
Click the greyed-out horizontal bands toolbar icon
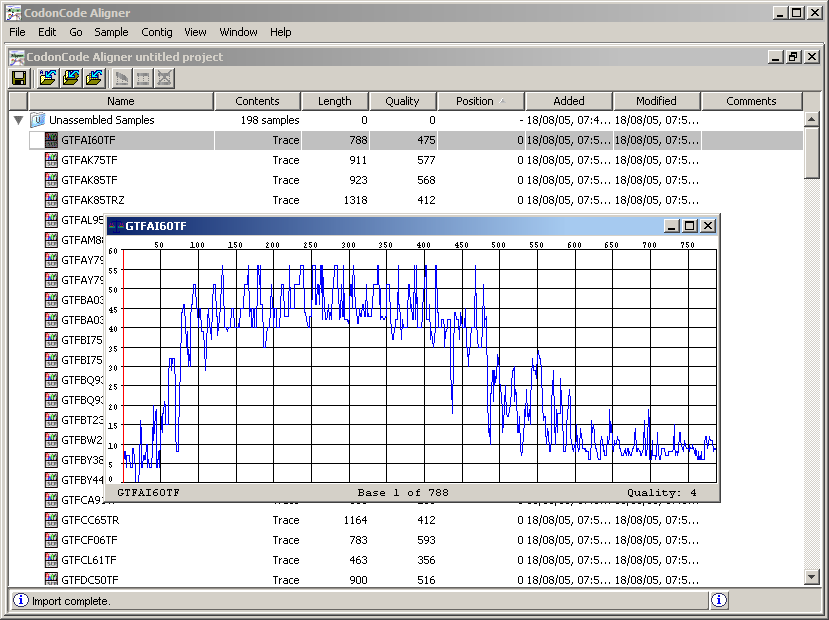click(x=143, y=79)
